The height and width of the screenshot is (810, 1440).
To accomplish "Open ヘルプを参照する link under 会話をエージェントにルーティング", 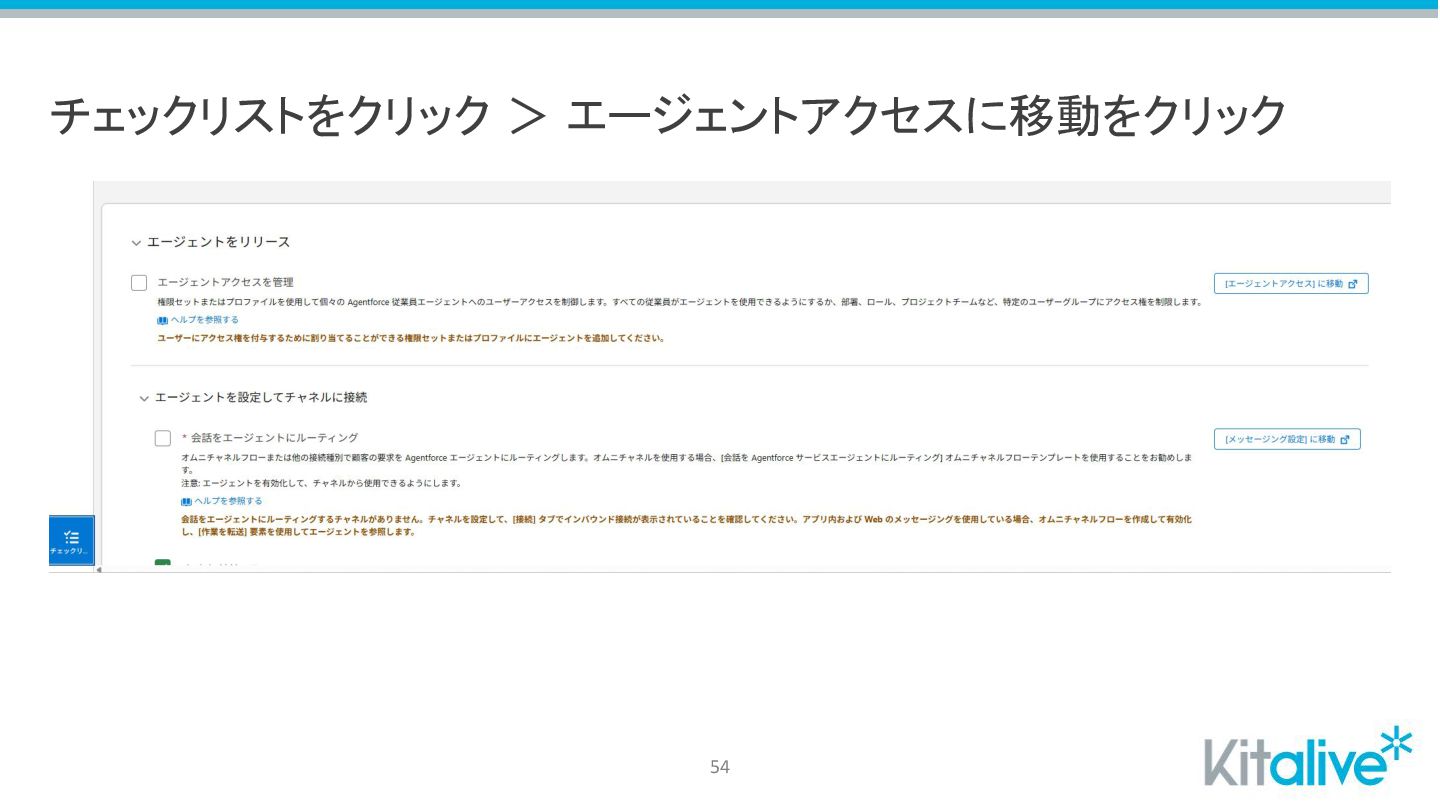I will click(228, 501).
